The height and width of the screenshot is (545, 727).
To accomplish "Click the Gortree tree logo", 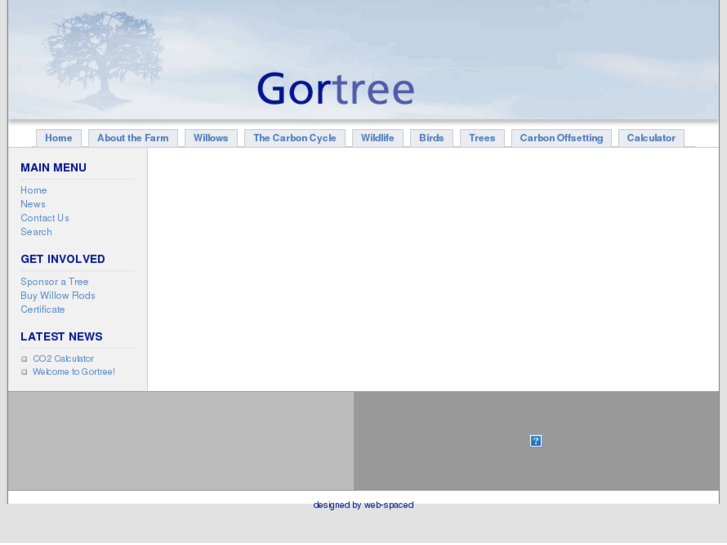I will [x=104, y=61].
